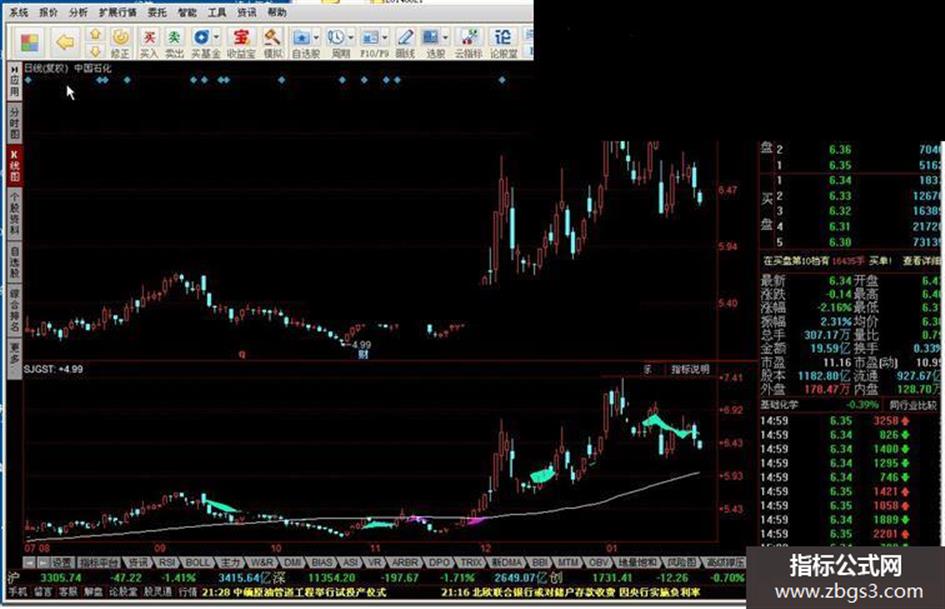This screenshot has height=609, width=945.
Task: Expand the 周期 dropdown arrow
Action: coord(351,37)
